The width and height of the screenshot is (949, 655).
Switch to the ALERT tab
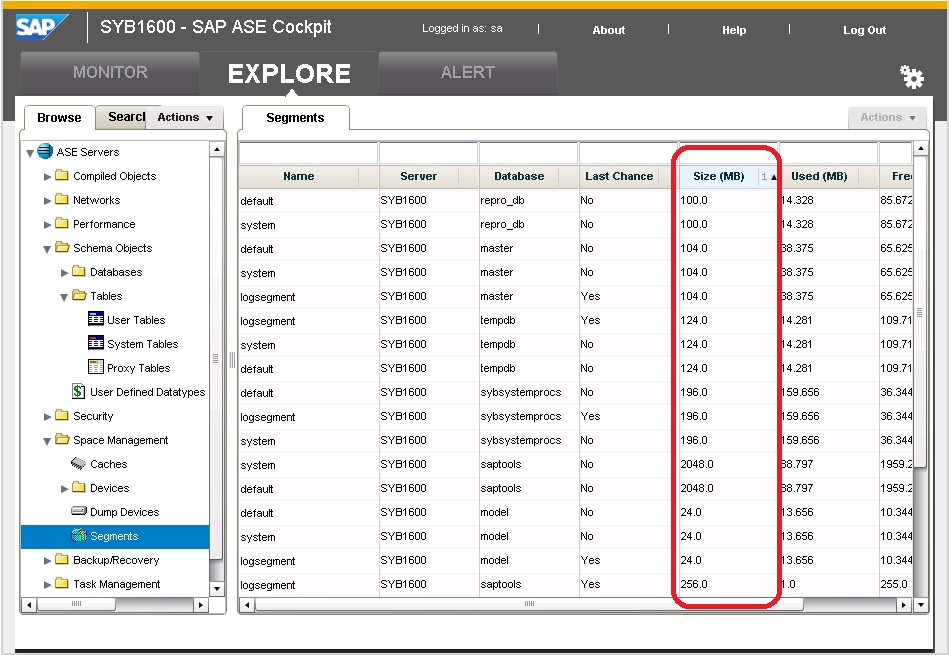point(467,73)
